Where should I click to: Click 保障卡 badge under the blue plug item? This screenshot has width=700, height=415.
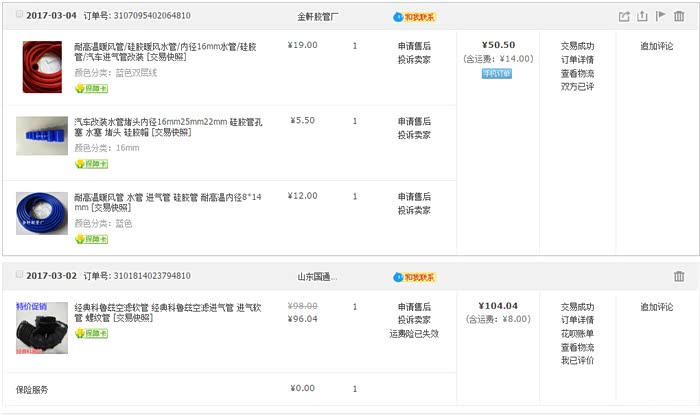(x=91, y=163)
